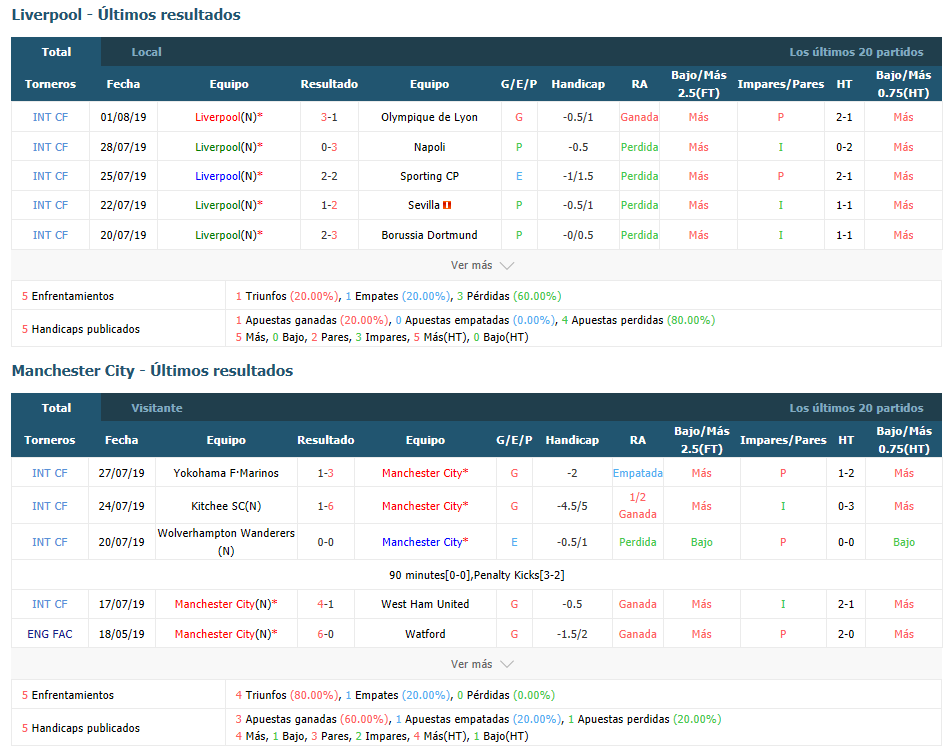This screenshot has height=750, width=948.
Task: Click '4 Triunfos (80.00%)' summary for Manchester City
Action: (287, 696)
